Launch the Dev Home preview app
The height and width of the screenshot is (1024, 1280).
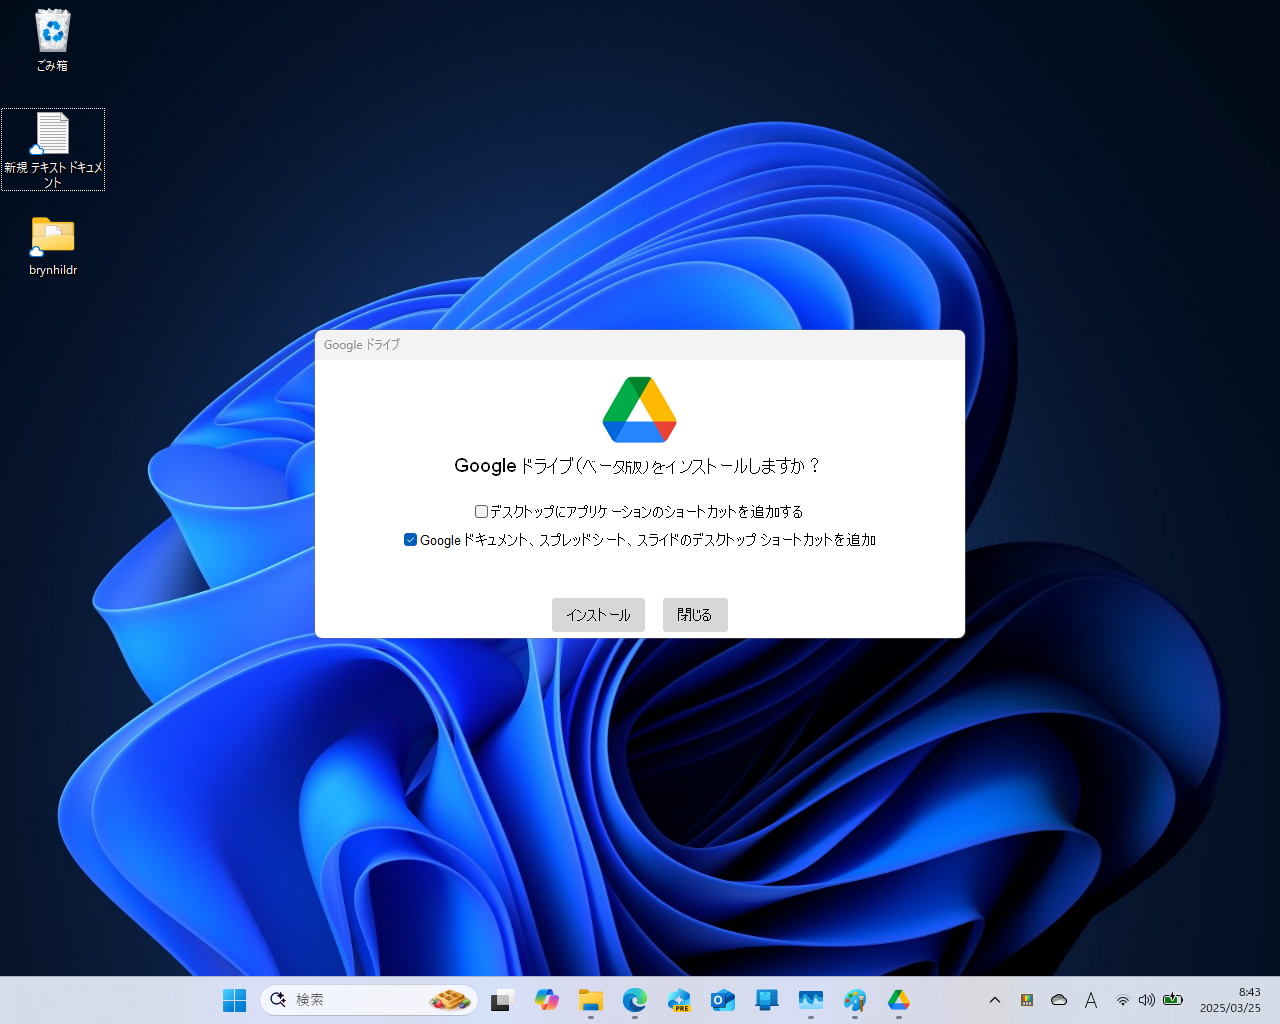(679, 999)
